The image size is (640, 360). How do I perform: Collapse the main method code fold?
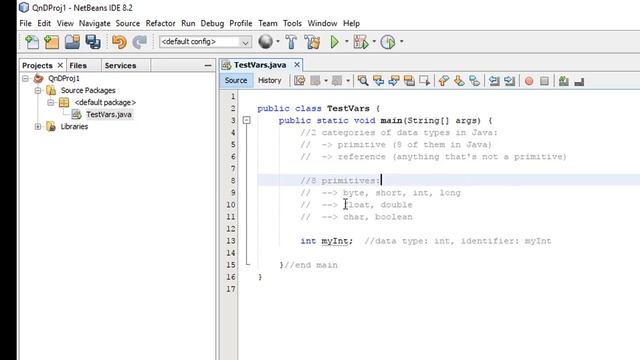coord(247,120)
